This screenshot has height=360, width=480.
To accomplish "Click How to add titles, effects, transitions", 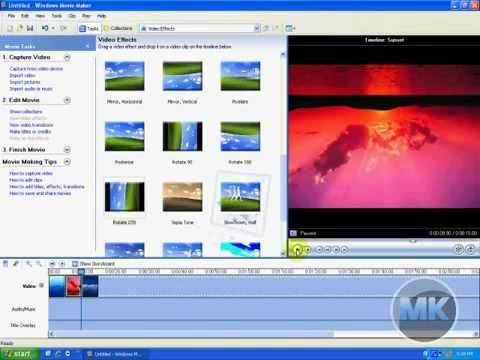I will [x=47, y=187].
